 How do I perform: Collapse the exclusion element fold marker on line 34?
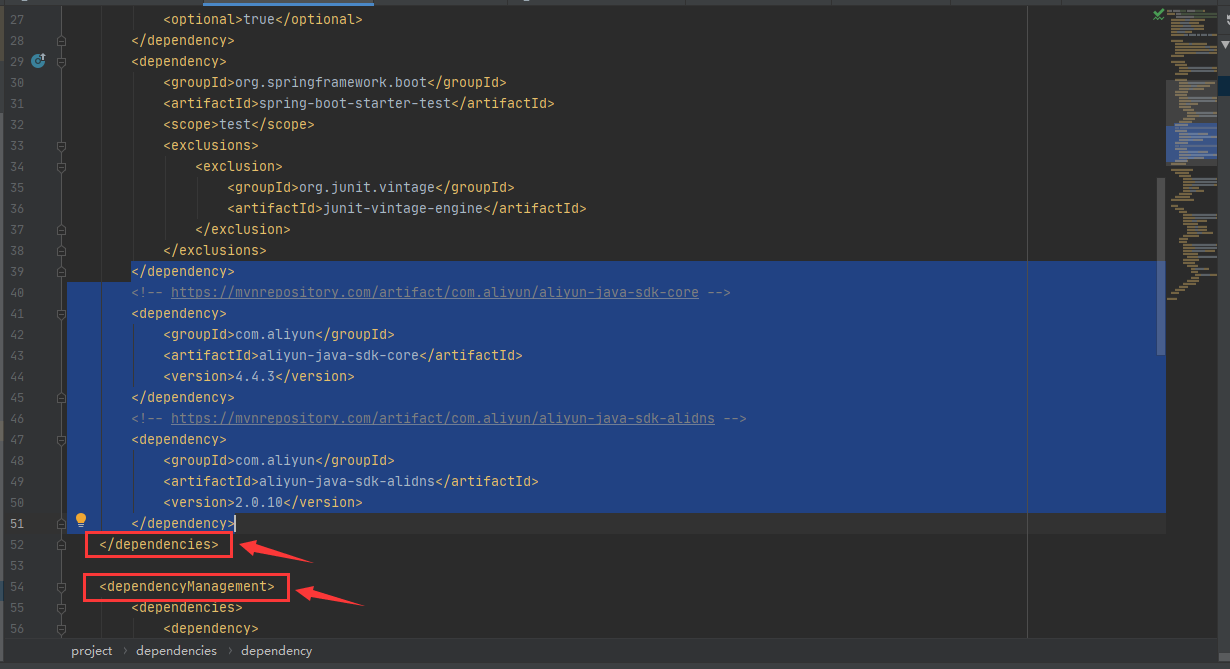(61, 166)
